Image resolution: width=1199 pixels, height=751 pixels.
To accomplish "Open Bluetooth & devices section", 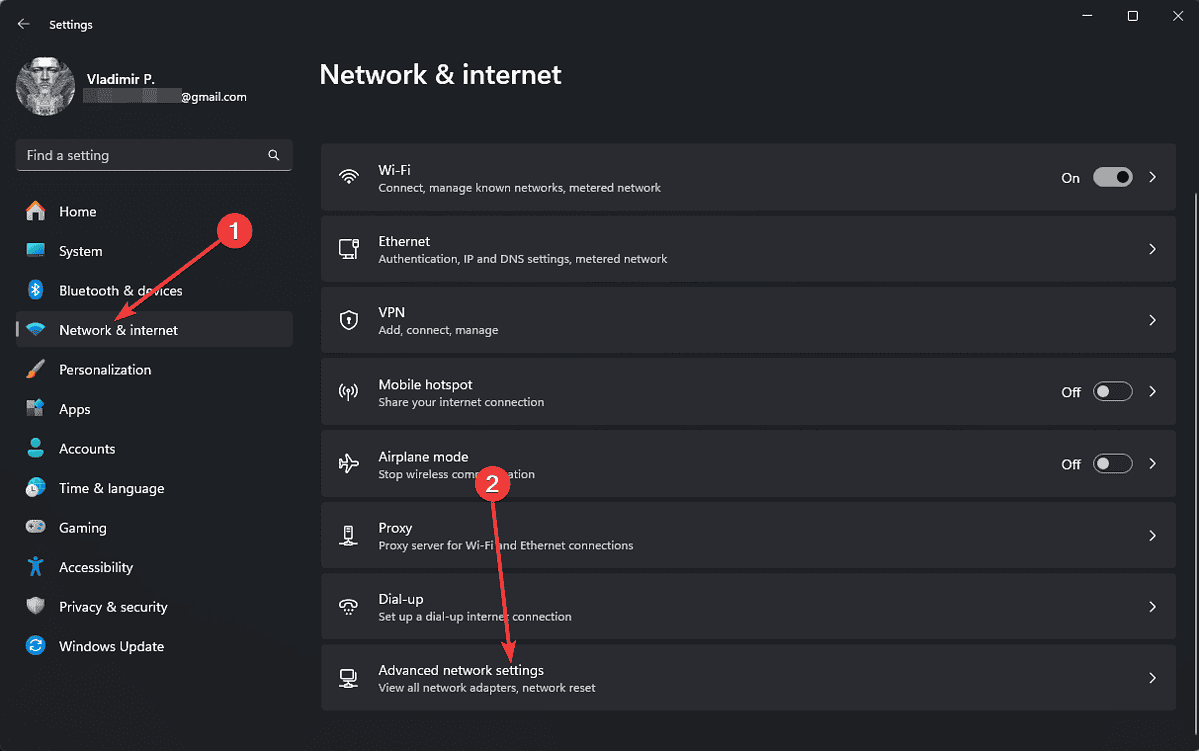I will (154, 291).
